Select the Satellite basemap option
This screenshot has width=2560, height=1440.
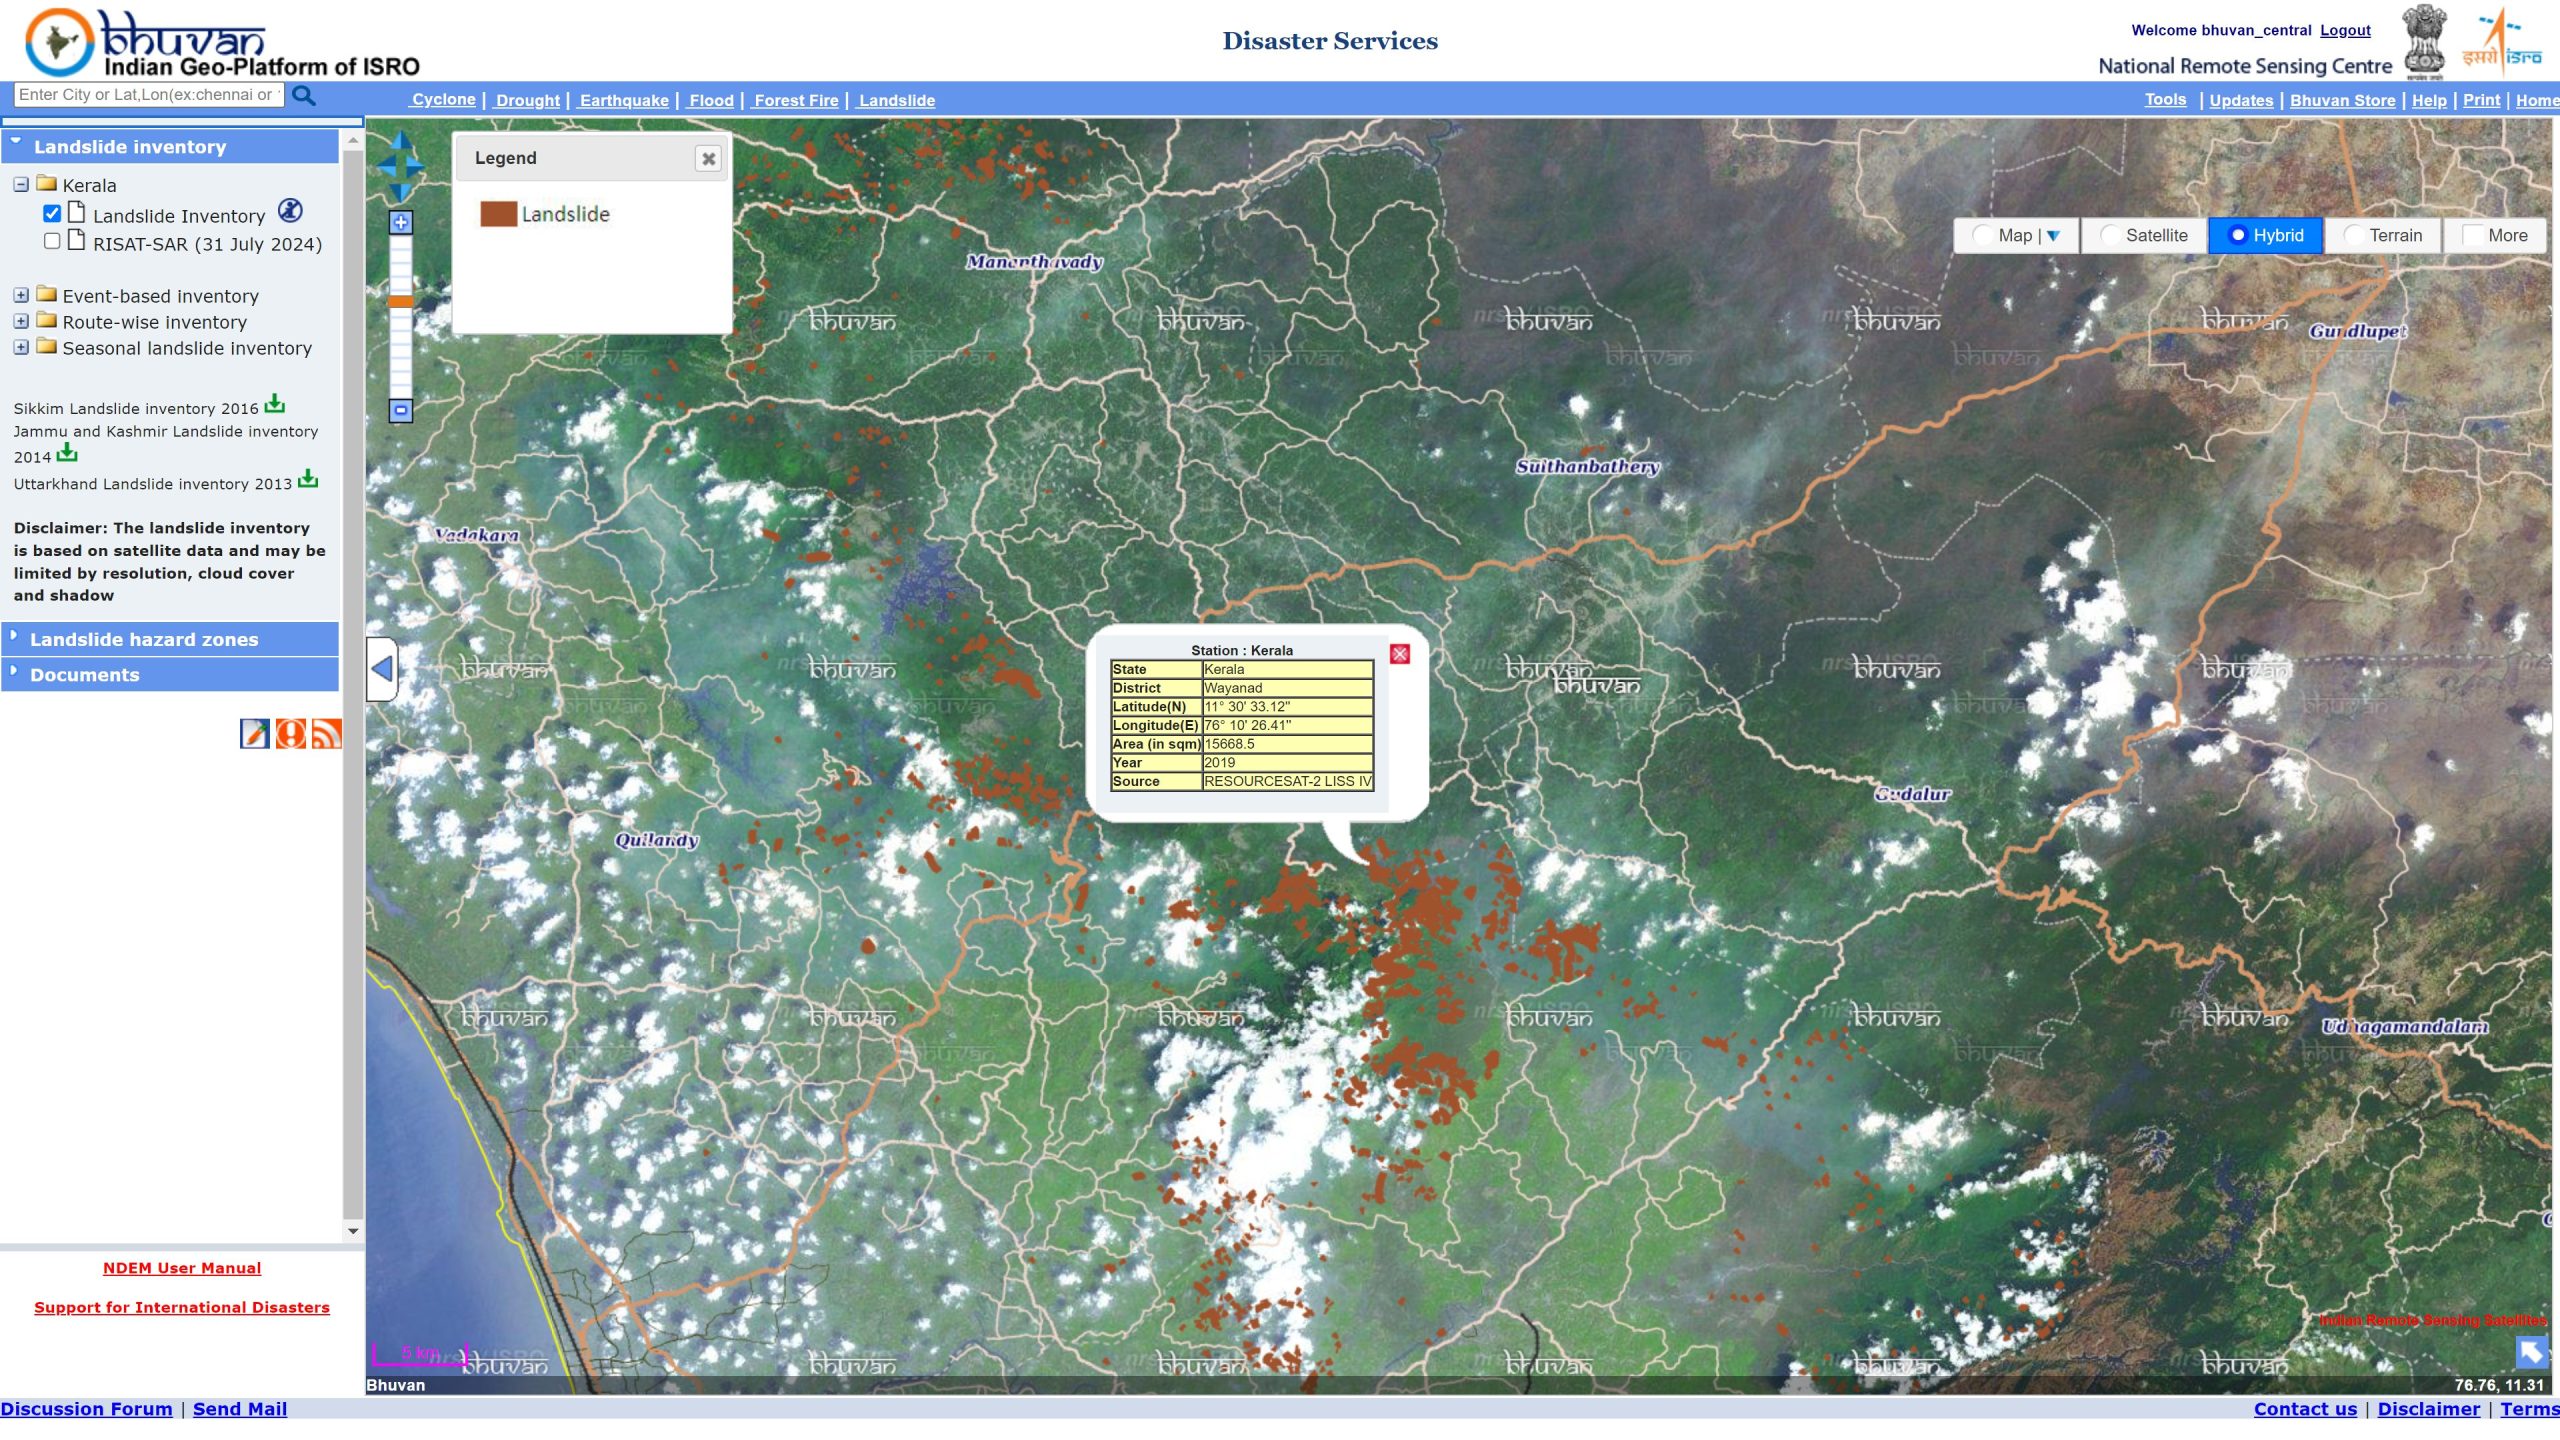click(2111, 235)
